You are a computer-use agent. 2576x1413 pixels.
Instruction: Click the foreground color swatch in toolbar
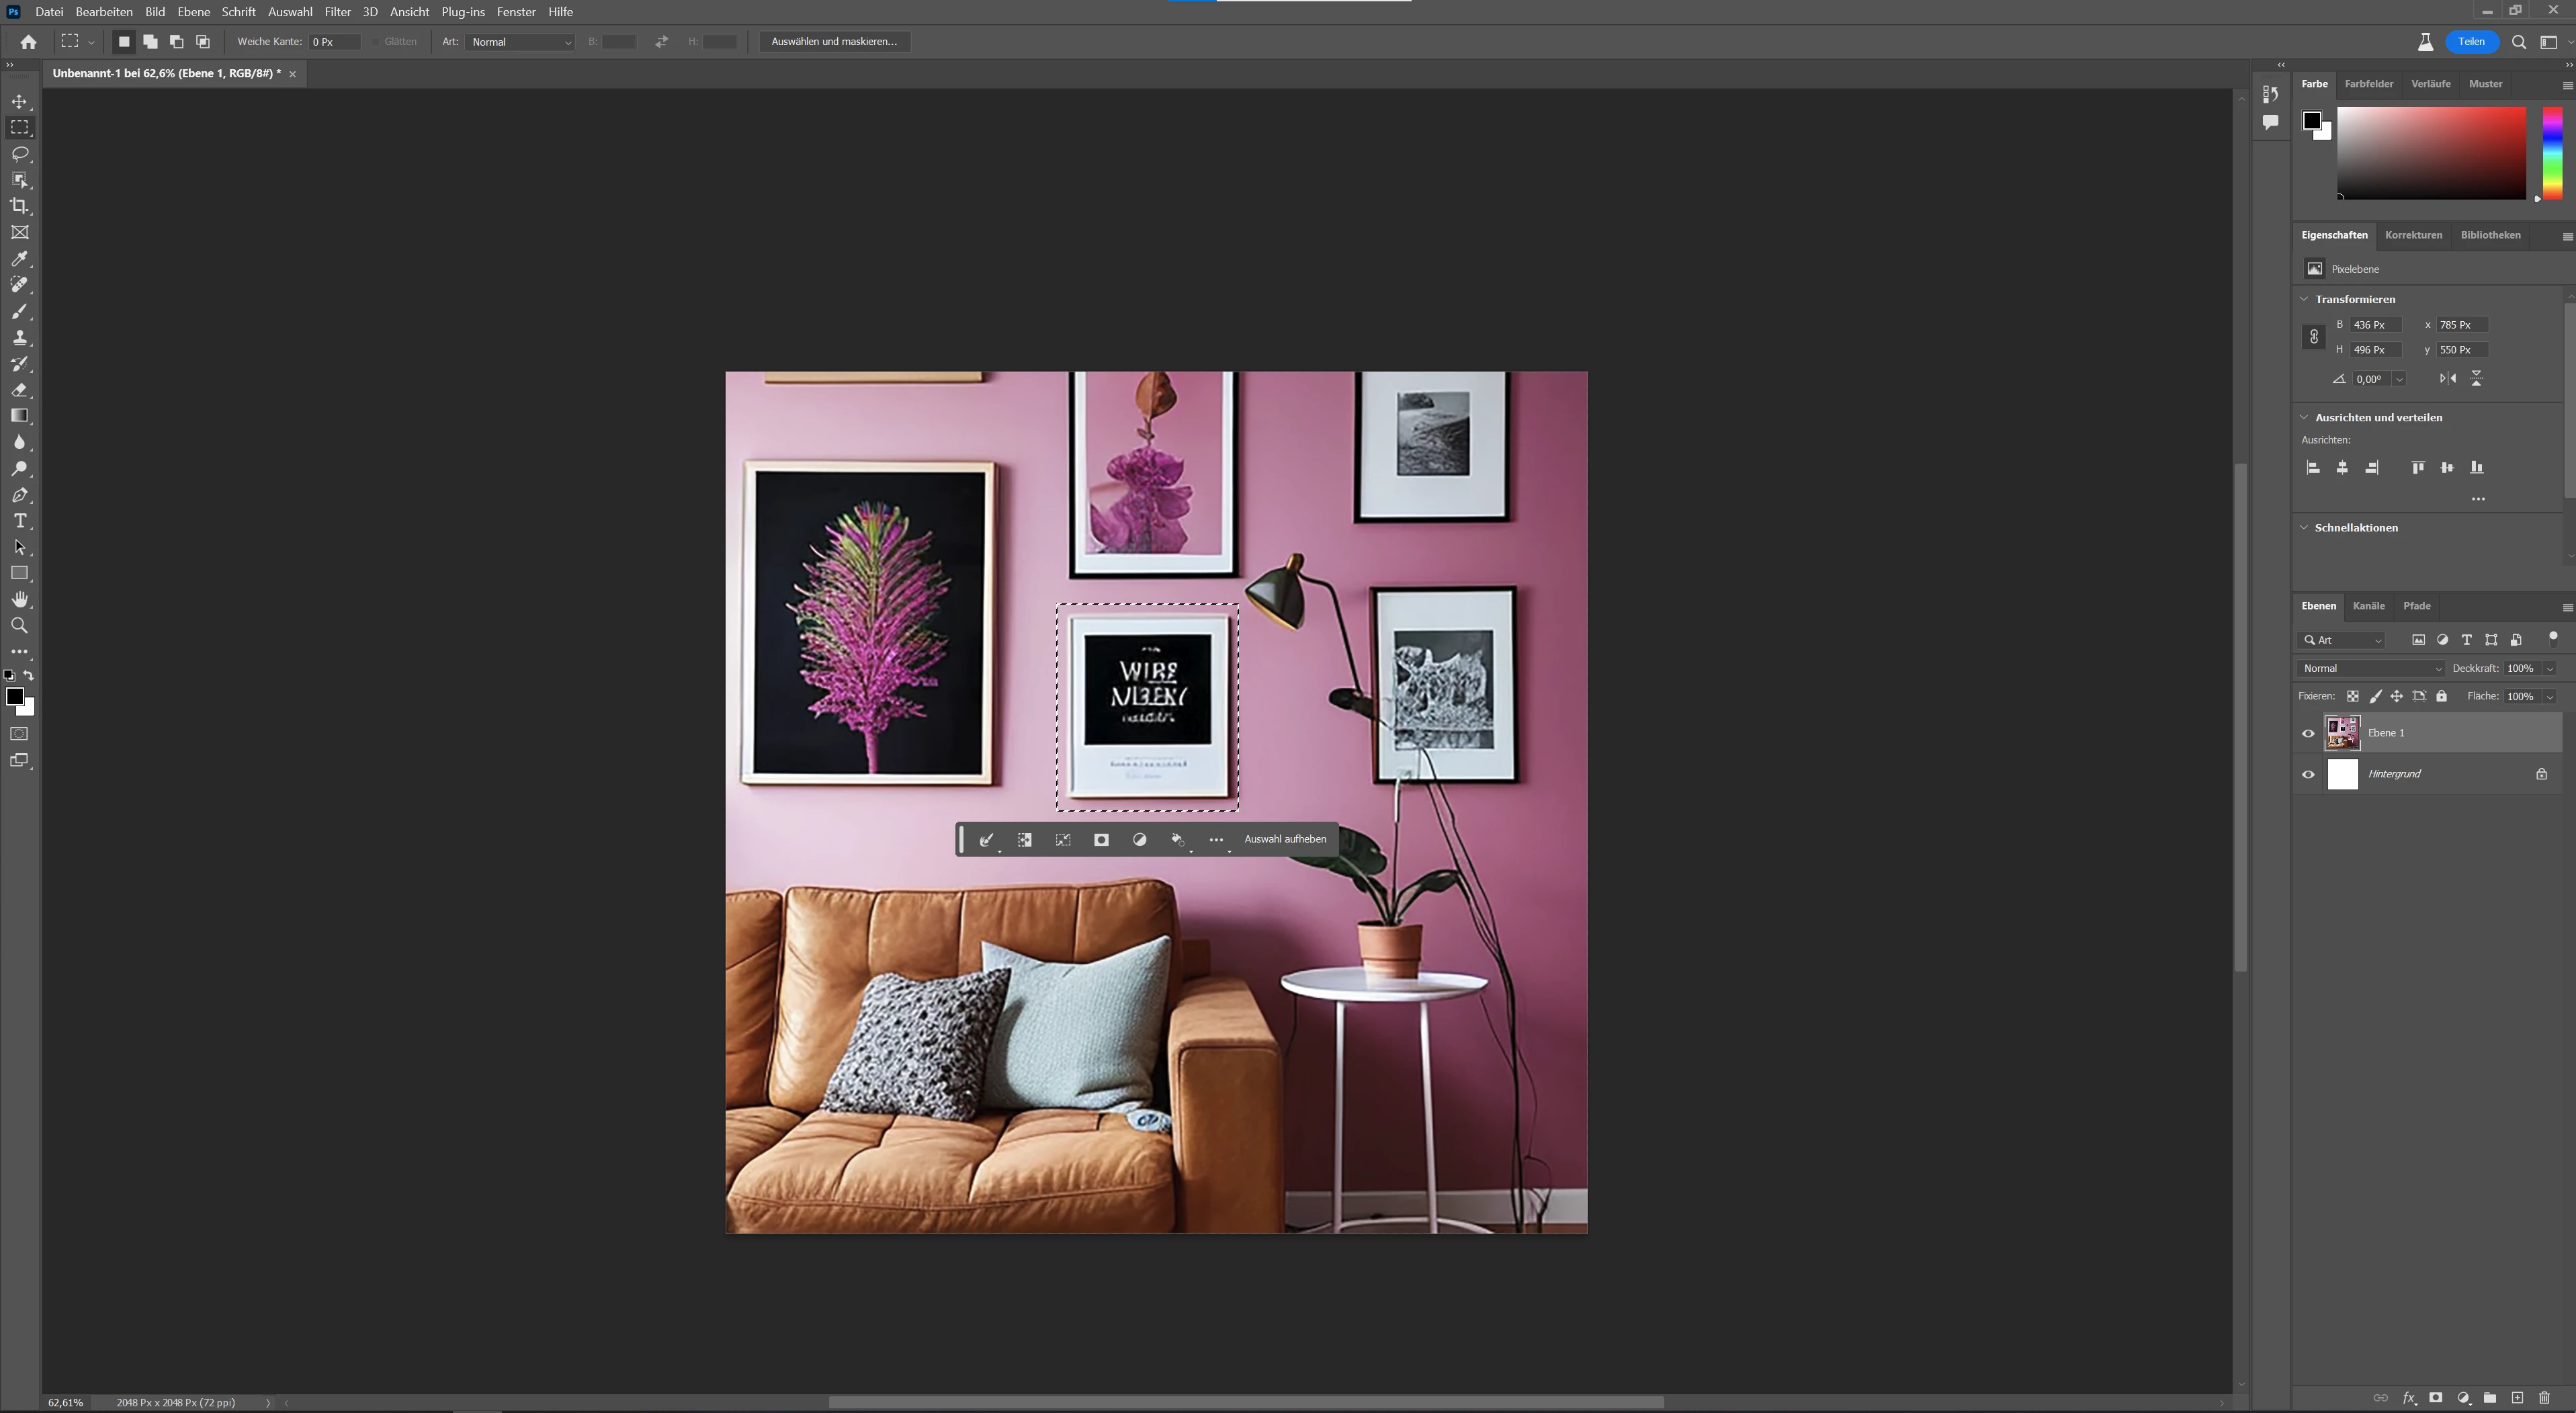tap(14, 697)
